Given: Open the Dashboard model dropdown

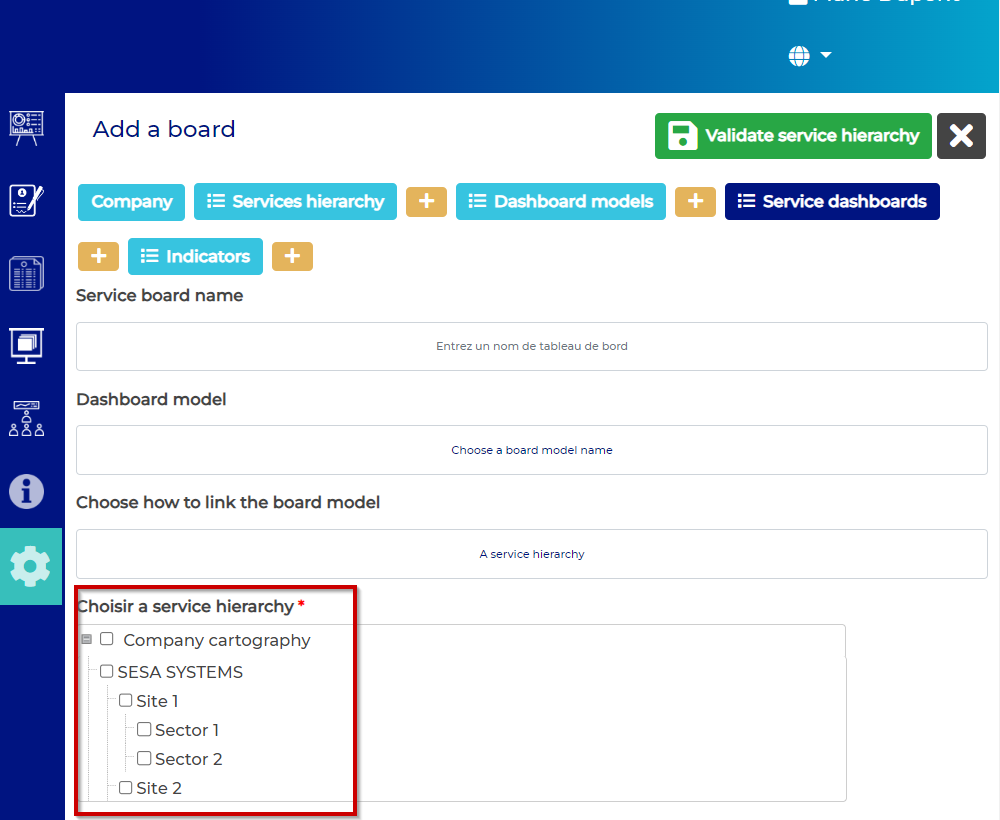Looking at the screenshot, I should pos(531,450).
